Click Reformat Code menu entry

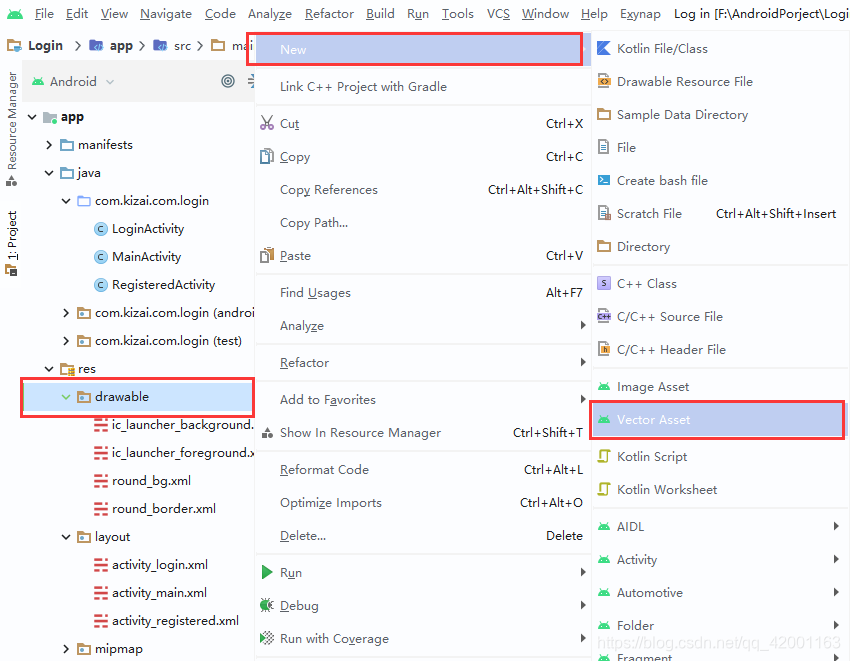point(423,470)
